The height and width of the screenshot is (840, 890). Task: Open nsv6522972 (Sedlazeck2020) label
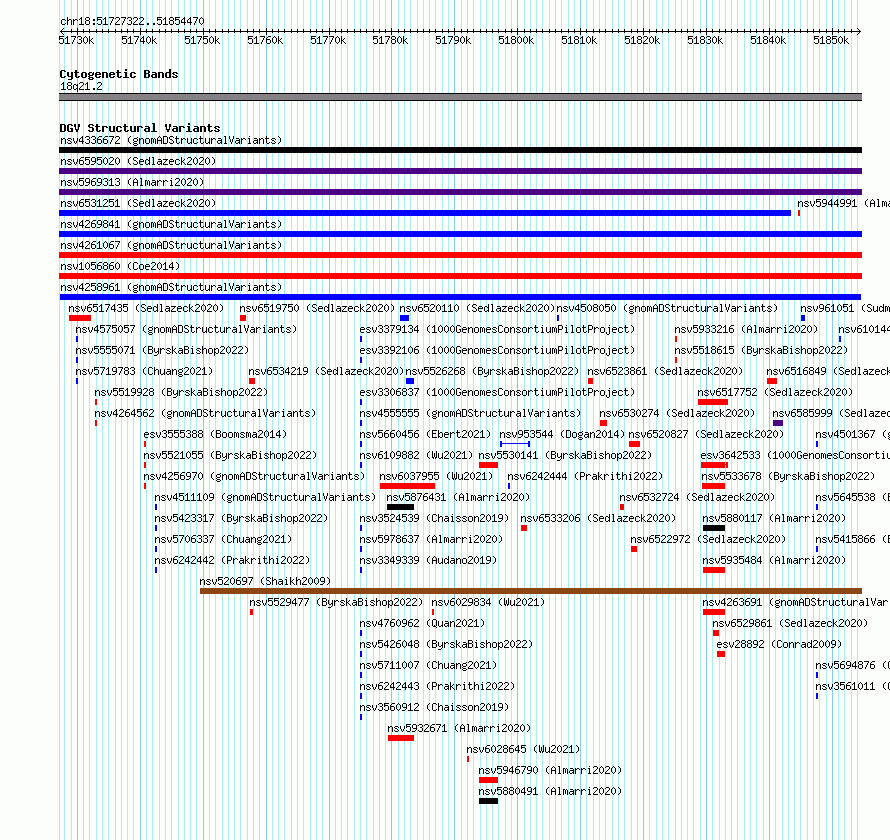pyautogui.click(x=708, y=539)
